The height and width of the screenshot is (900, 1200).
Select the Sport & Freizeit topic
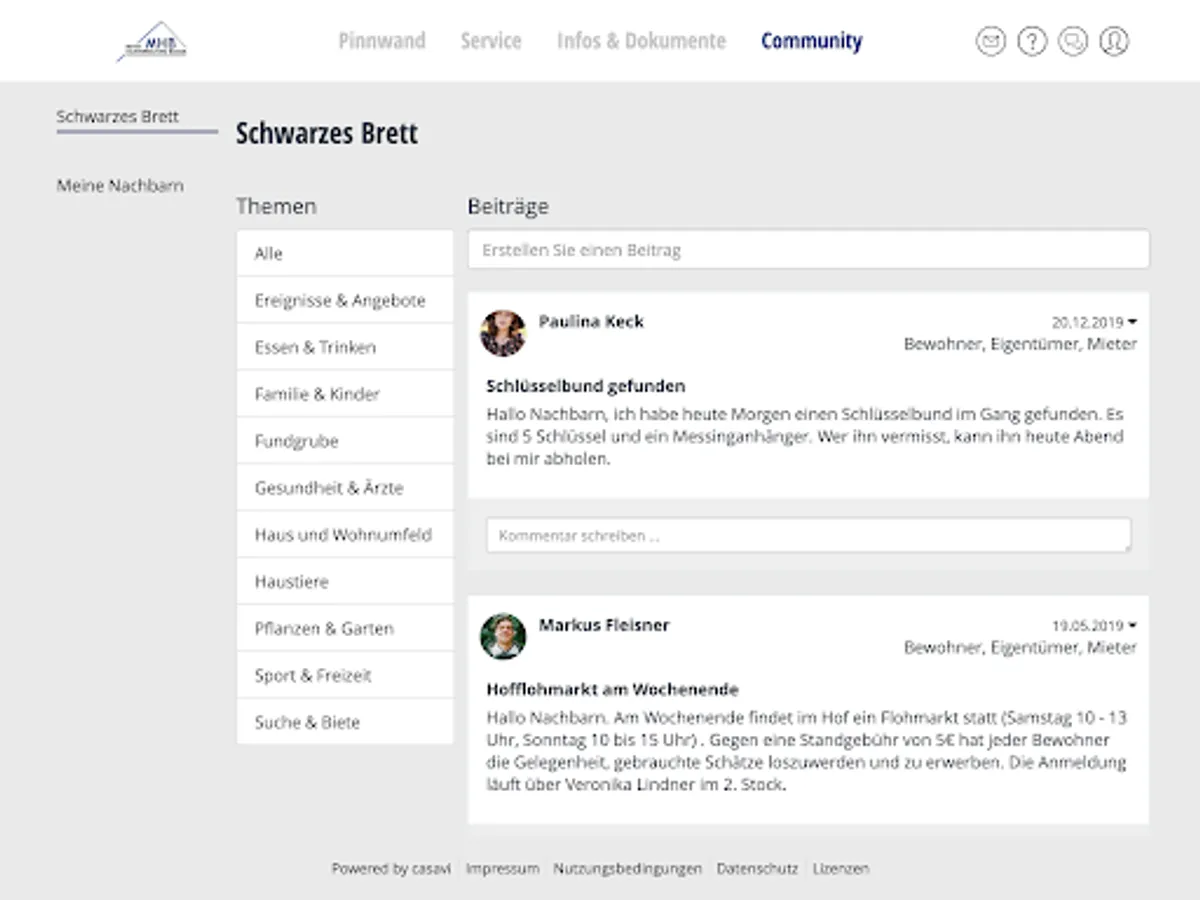click(x=345, y=676)
